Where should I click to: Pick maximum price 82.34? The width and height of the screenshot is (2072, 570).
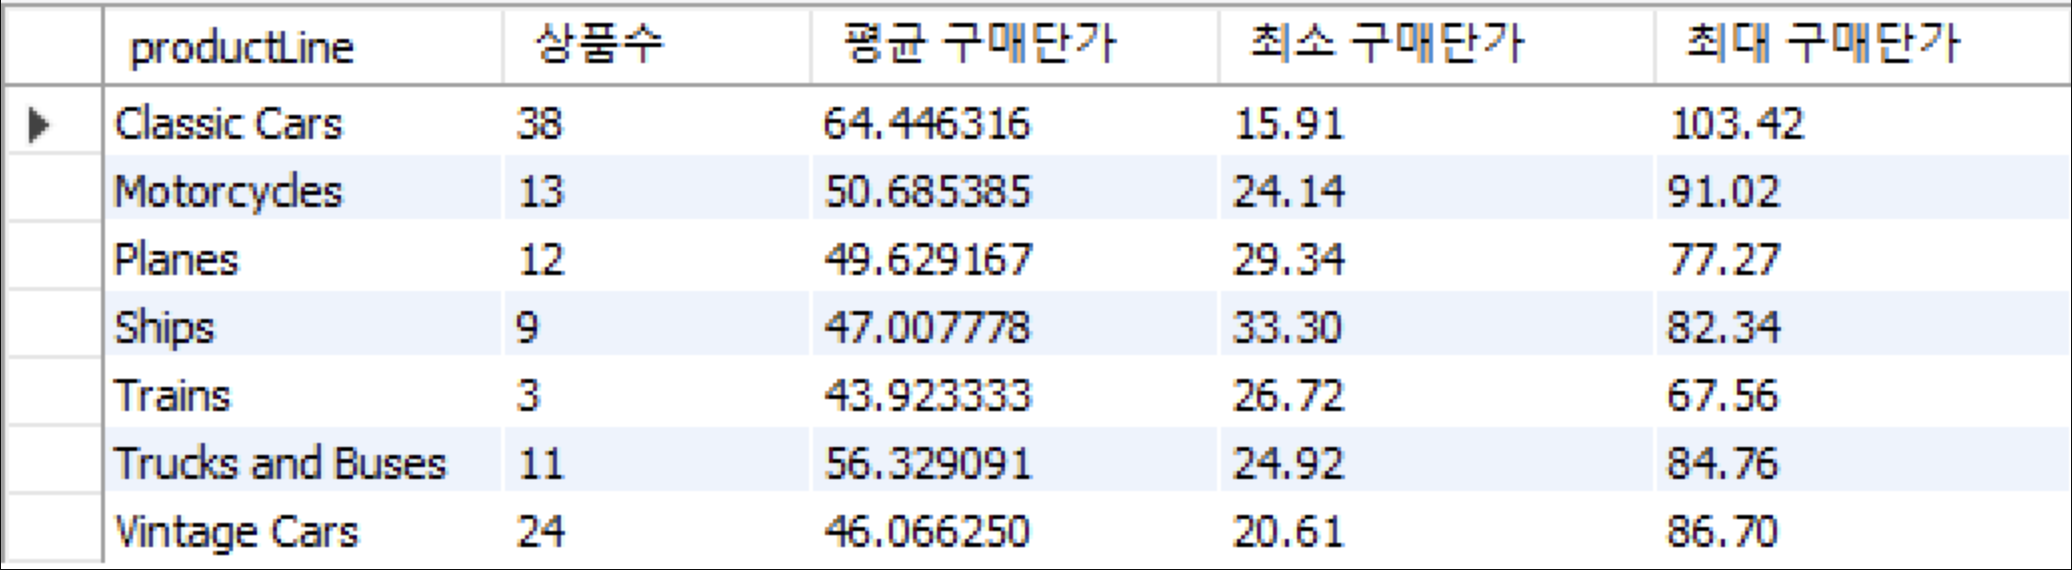pos(1863,326)
